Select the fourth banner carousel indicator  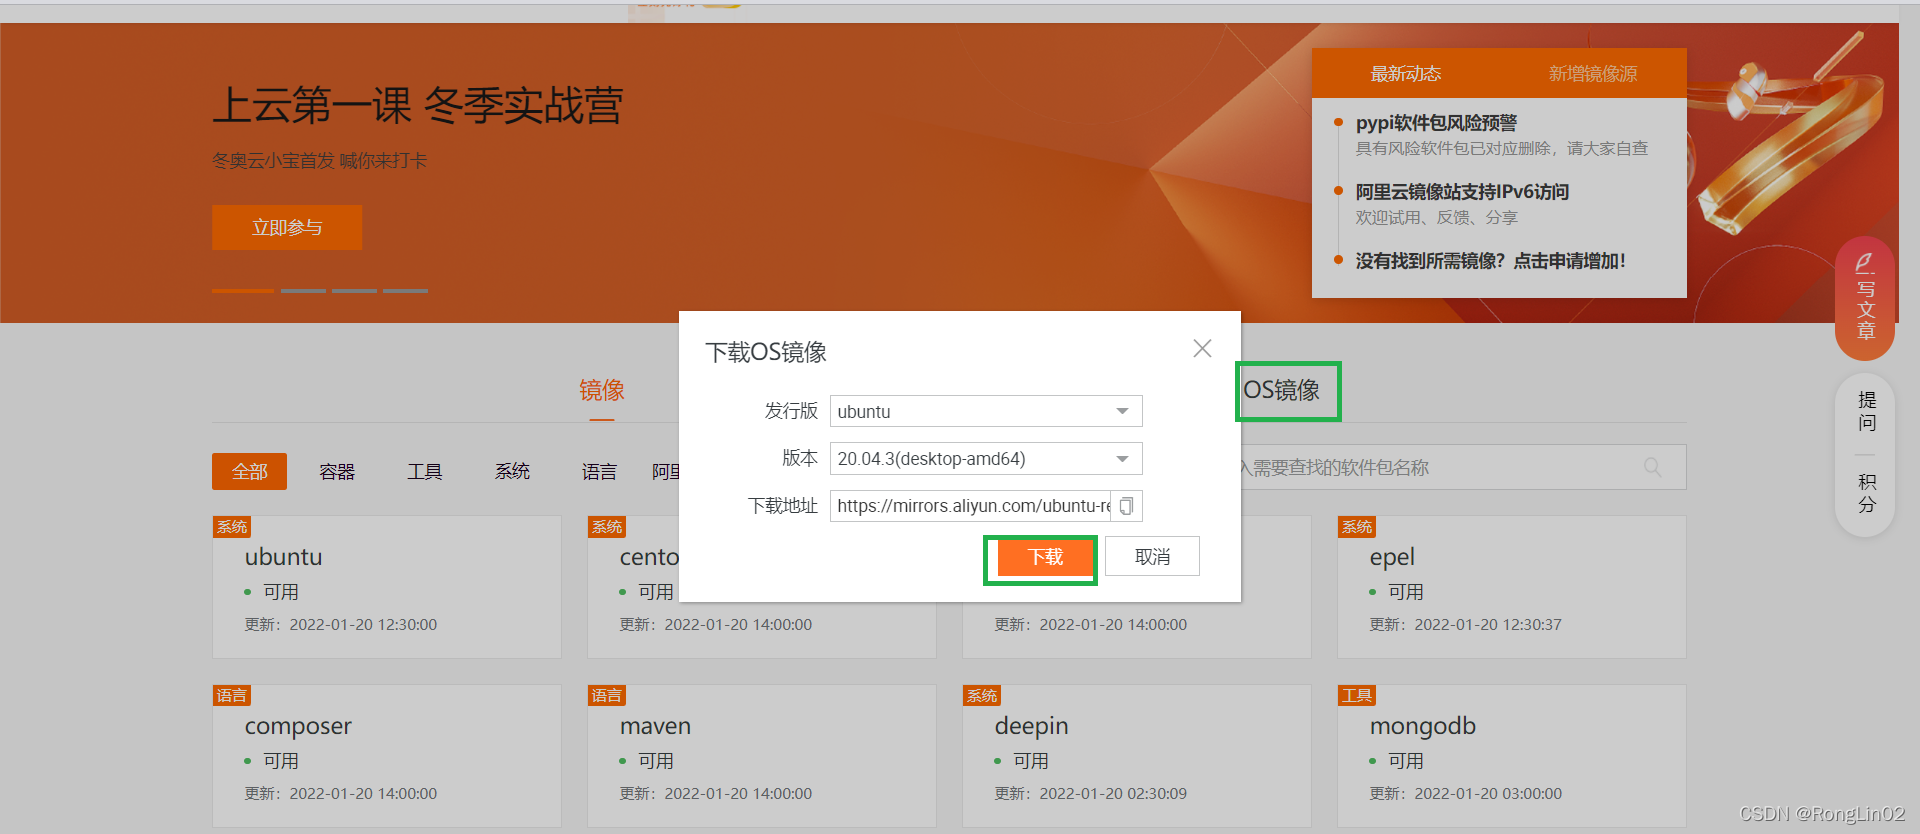(405, 291)
